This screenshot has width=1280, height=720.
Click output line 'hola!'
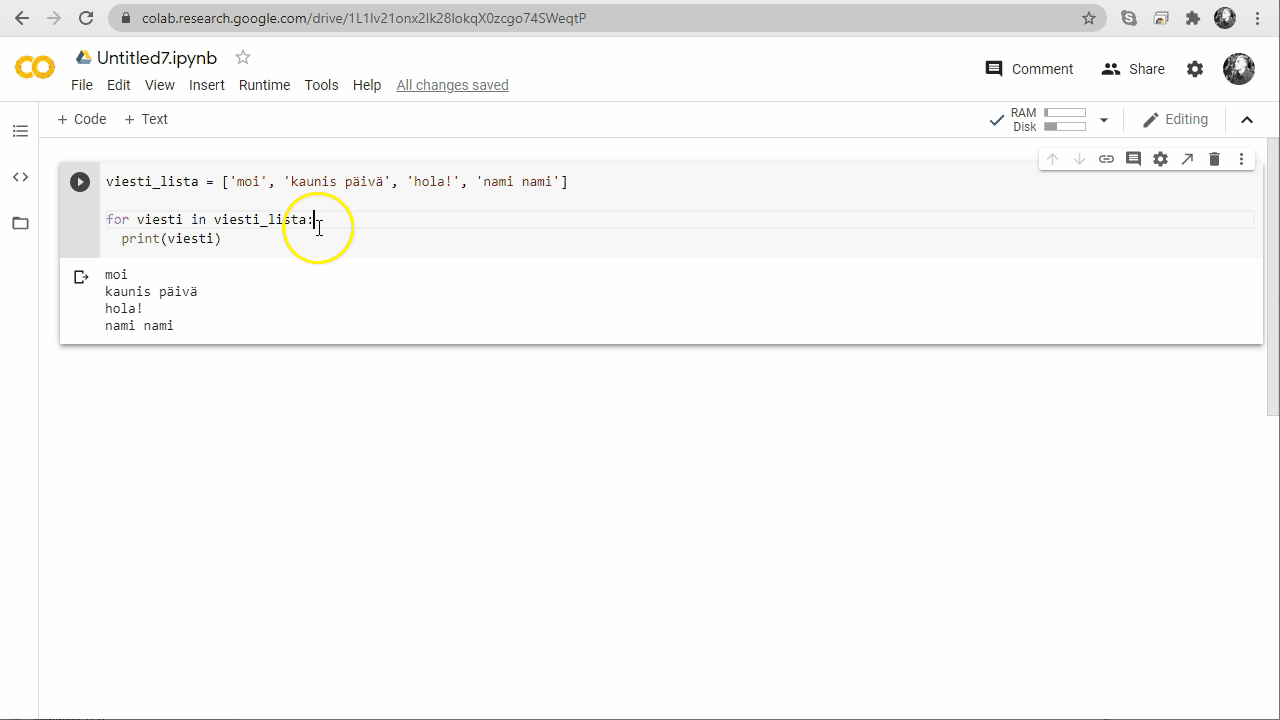tap(124, 309)
